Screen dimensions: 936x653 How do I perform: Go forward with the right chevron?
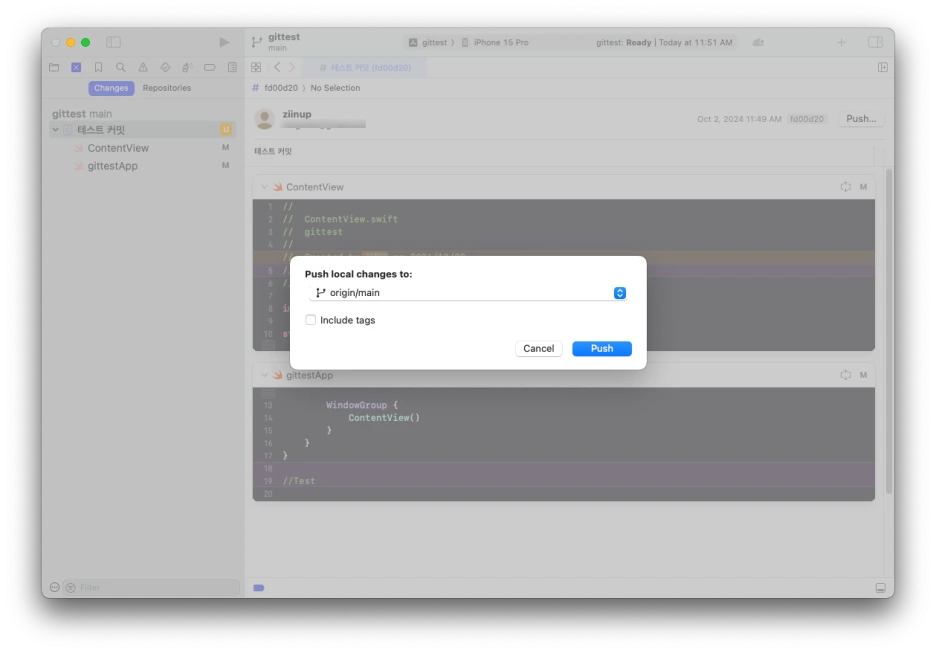[x=292, y=67]
